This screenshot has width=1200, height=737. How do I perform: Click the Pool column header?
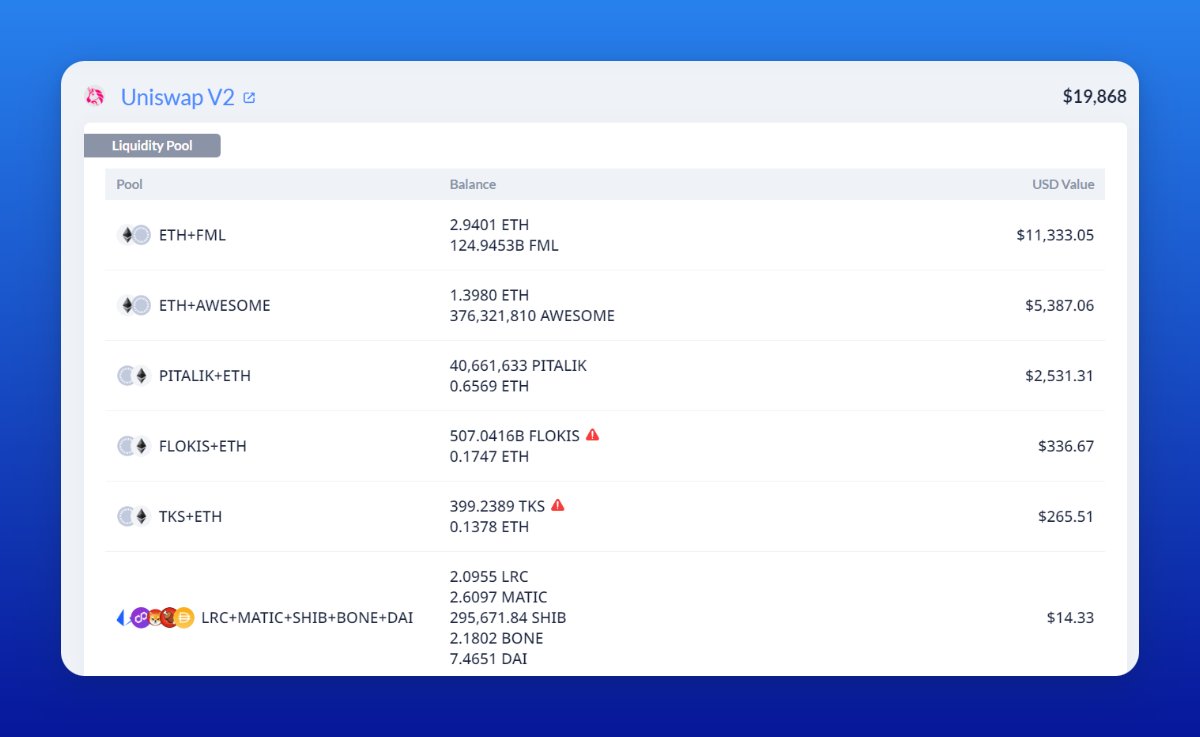click(130, 184)
